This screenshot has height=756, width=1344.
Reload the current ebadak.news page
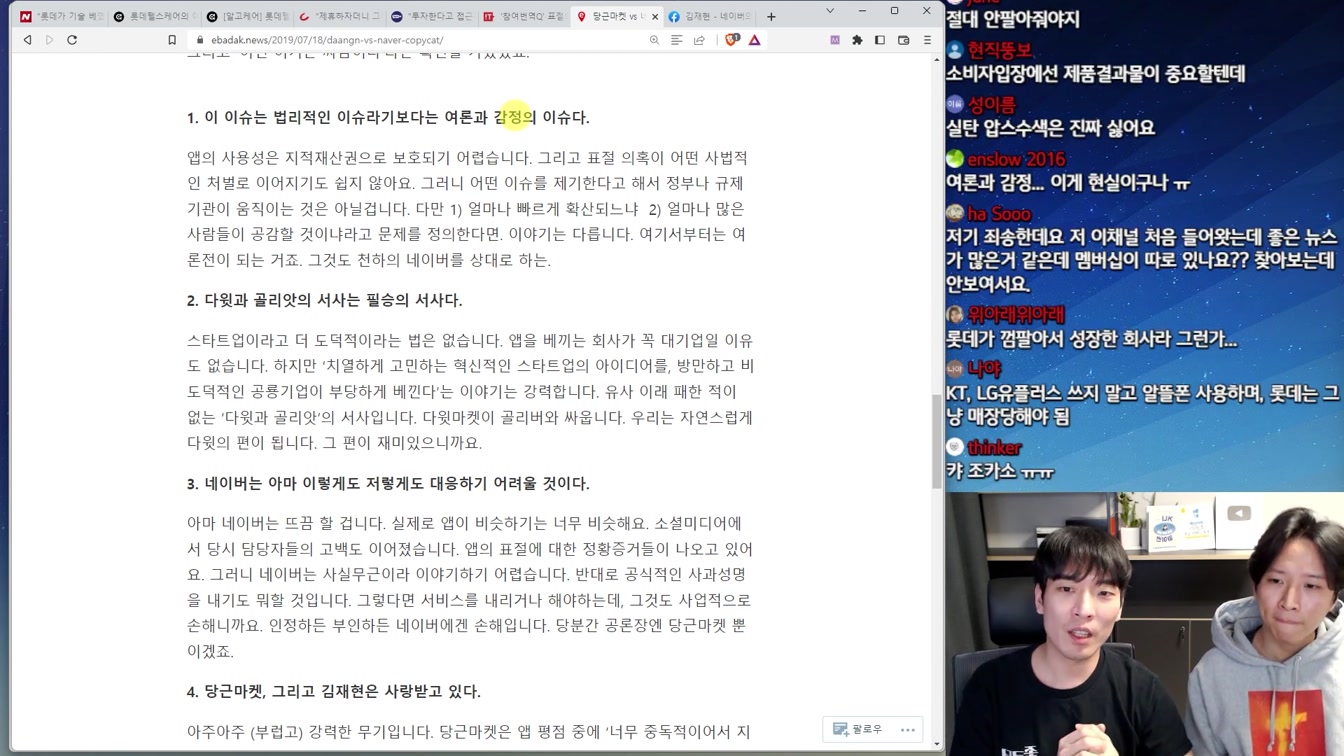pos(72,40)
